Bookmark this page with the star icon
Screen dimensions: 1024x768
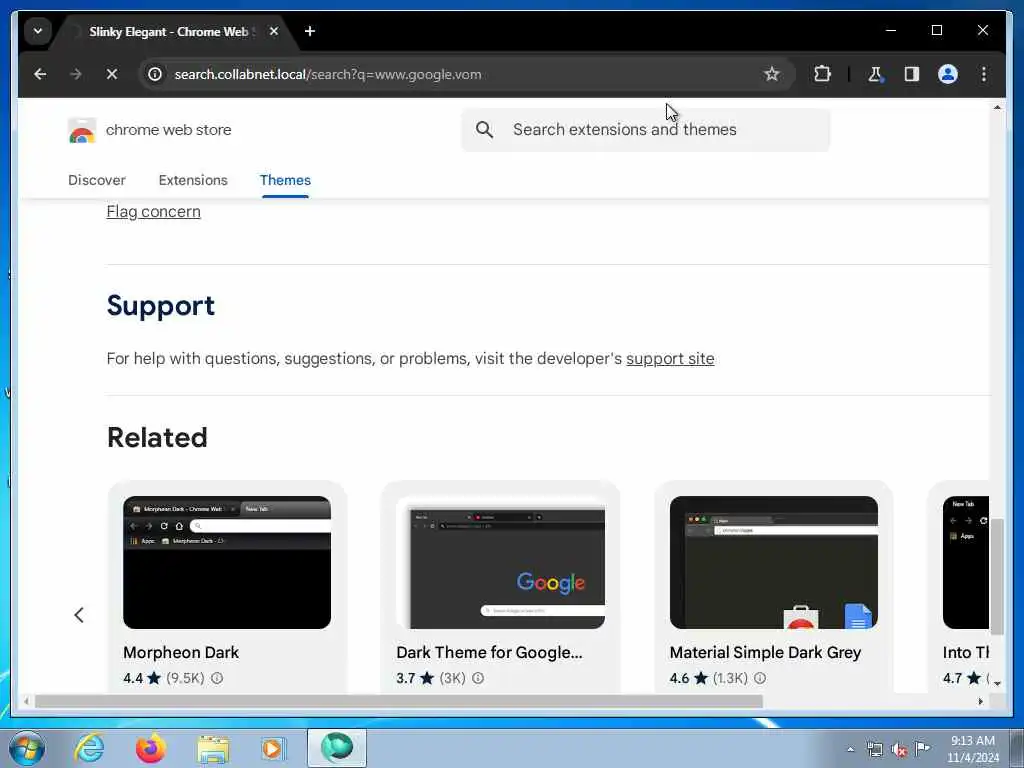click(771, 74)
